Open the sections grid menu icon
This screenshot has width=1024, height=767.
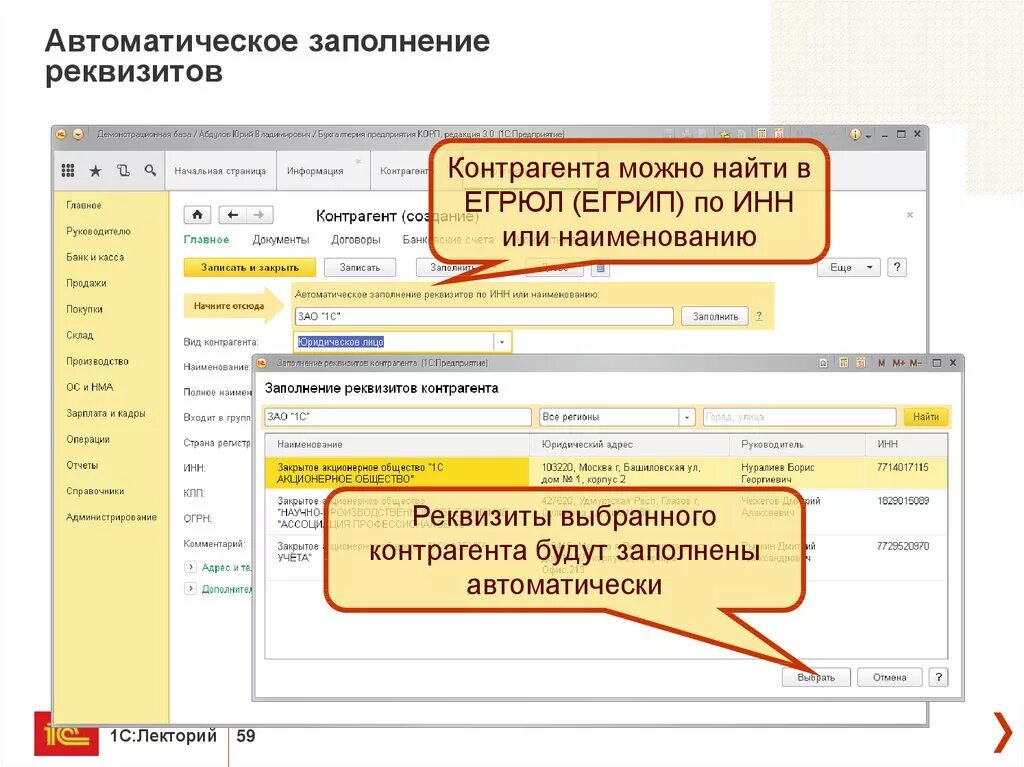(x=68, y=171)
